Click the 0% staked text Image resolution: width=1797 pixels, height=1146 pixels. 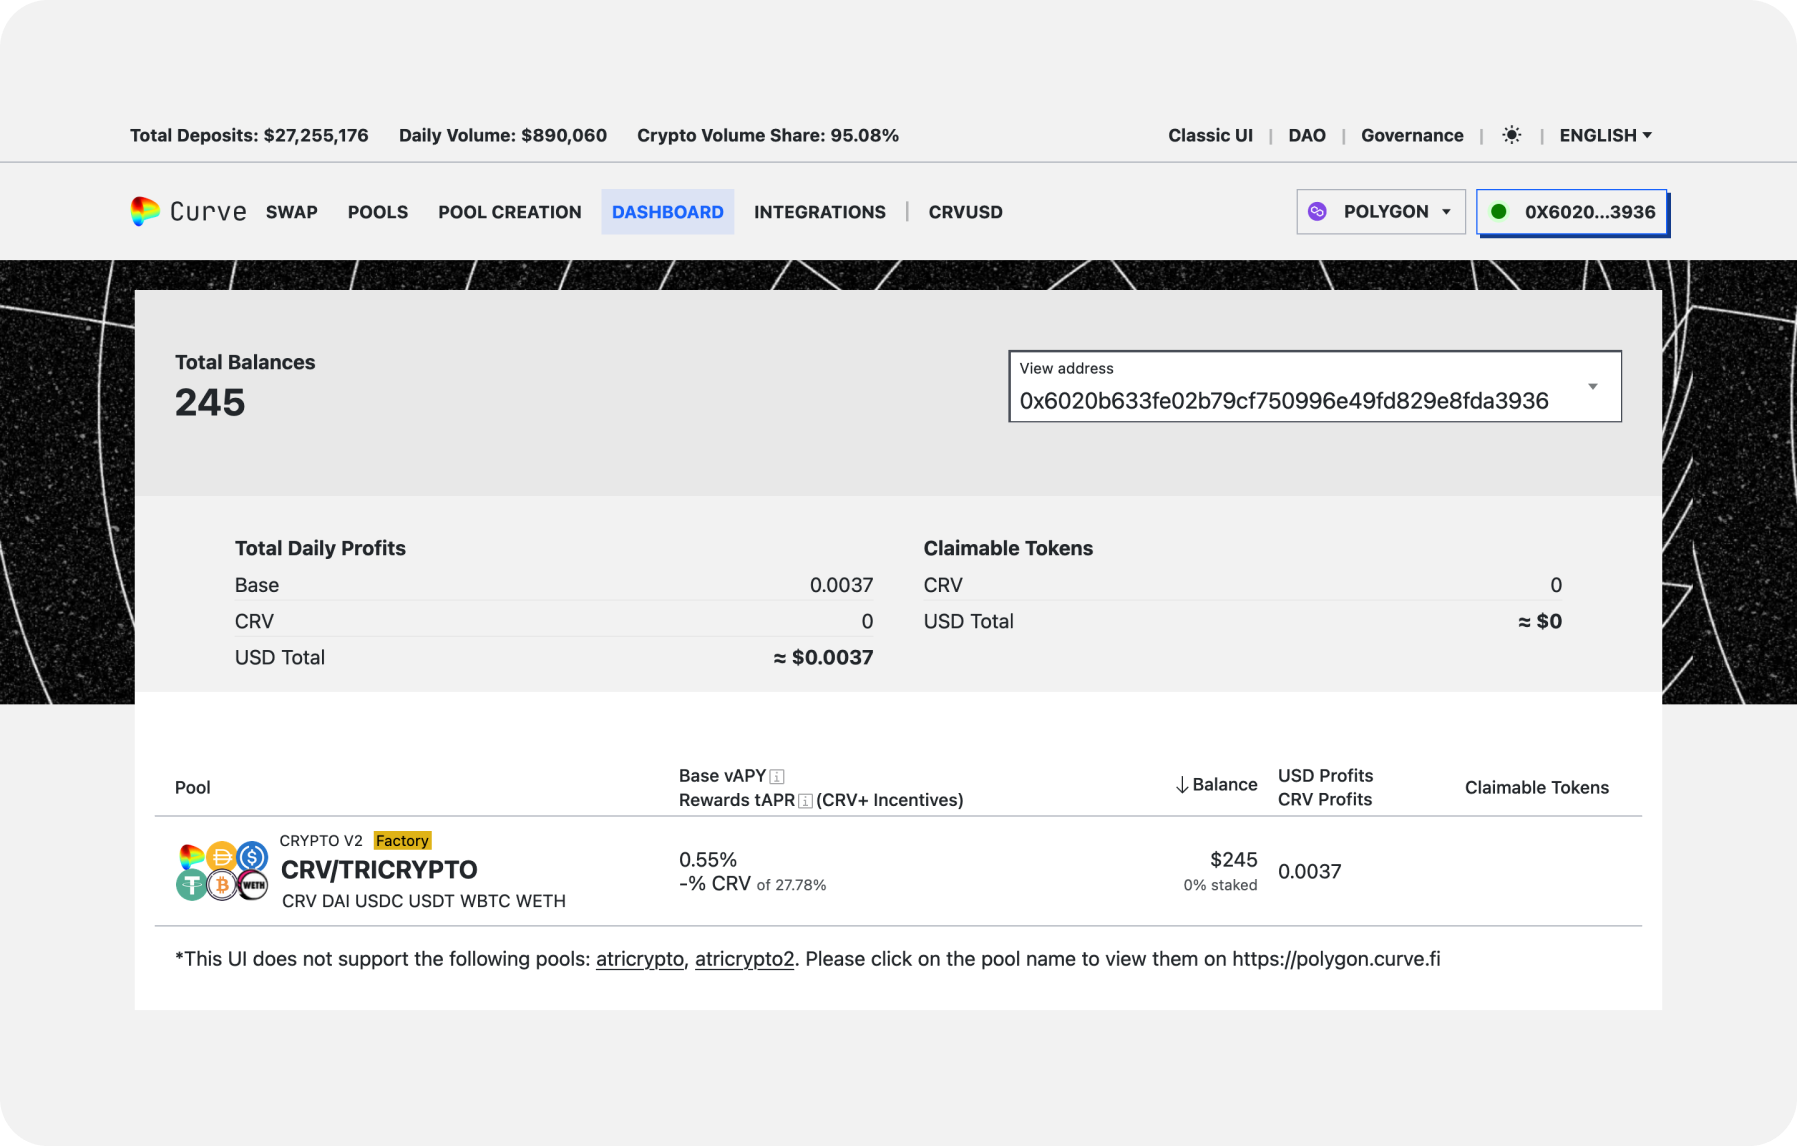1220,885
